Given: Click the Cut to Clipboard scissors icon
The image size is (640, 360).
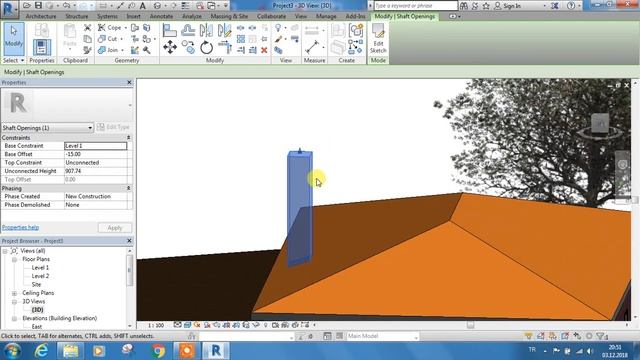Looking at the screenshot, I should pos(87,28).
